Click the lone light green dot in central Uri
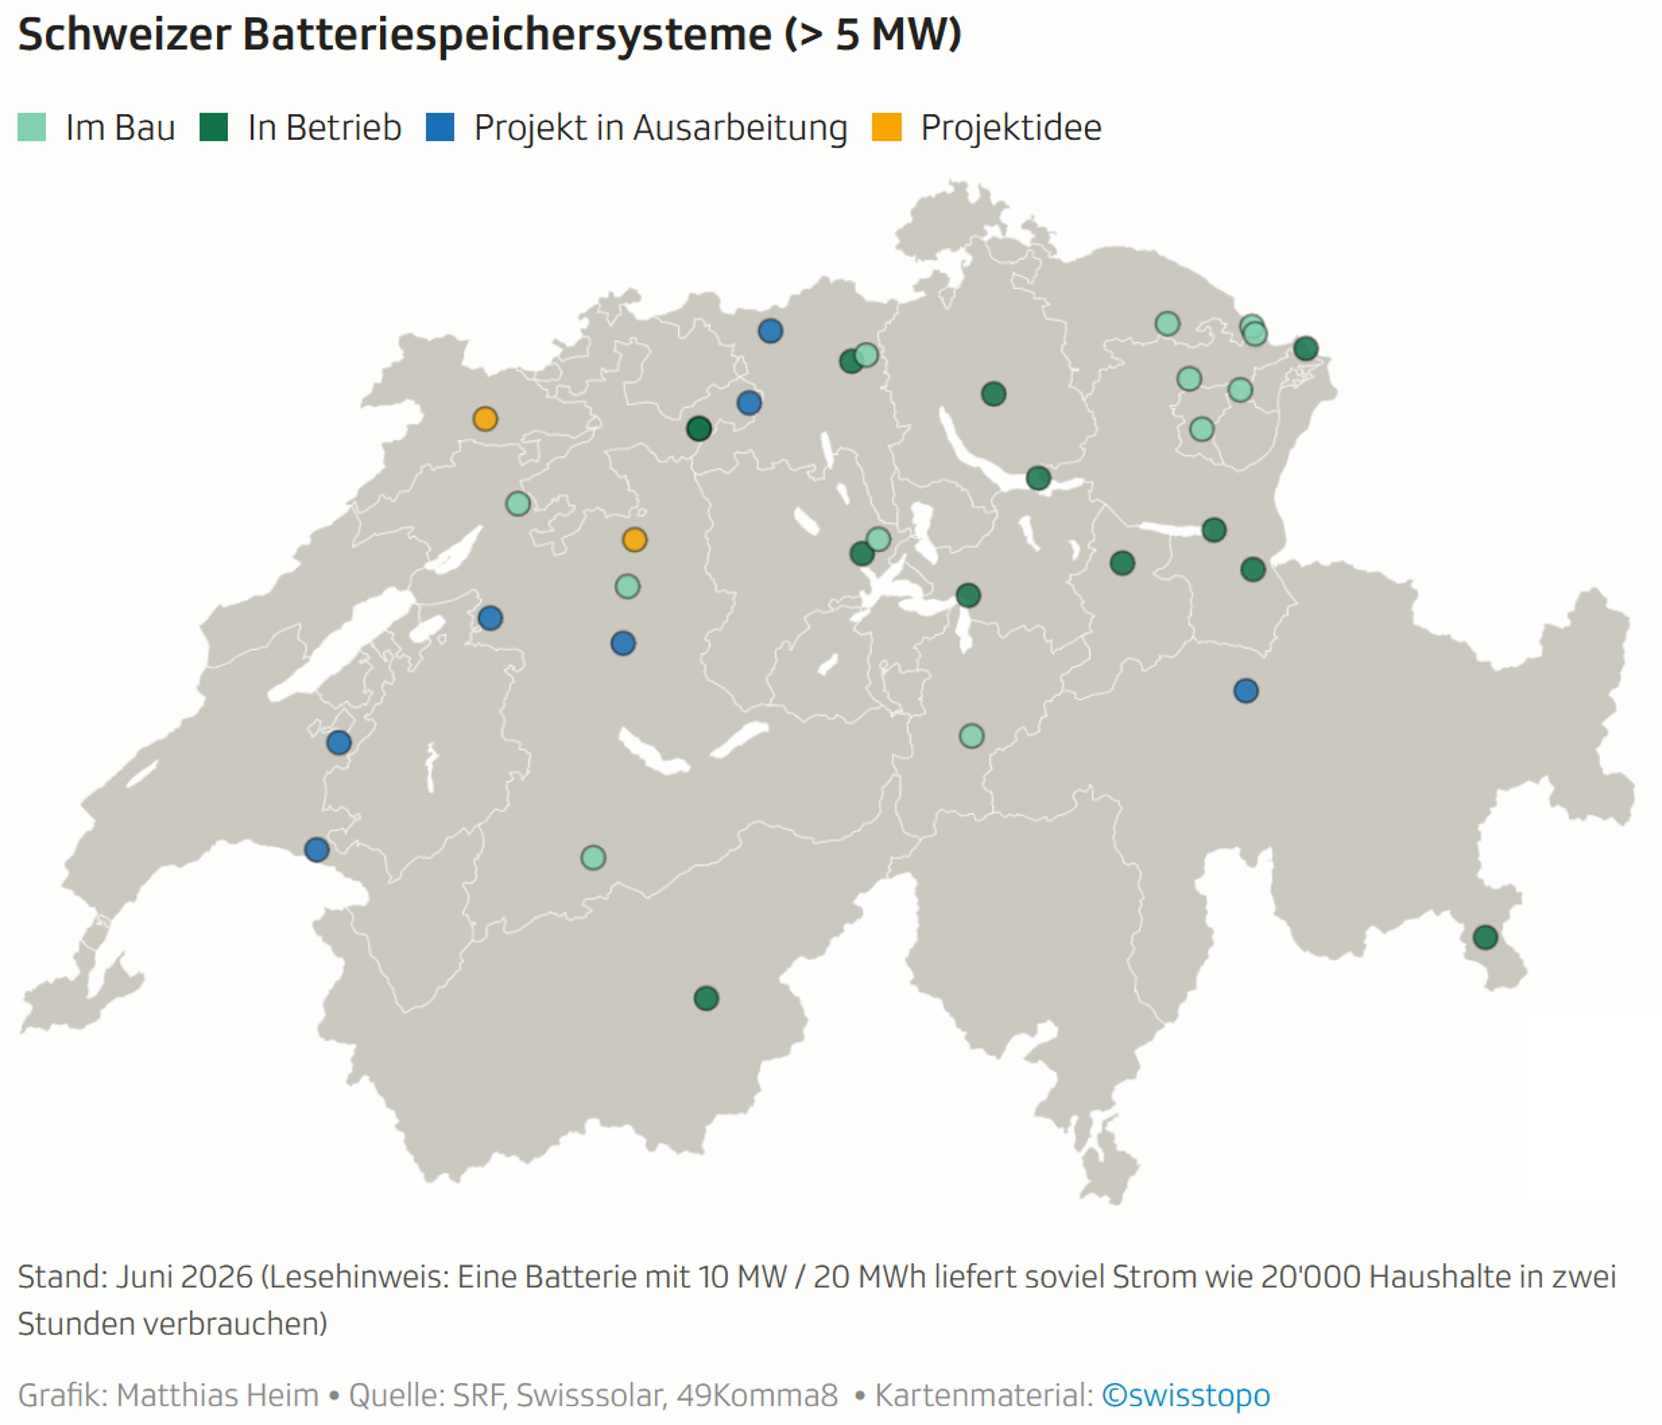Viewport: 1662px width, 1425px height. pos(971,736)
